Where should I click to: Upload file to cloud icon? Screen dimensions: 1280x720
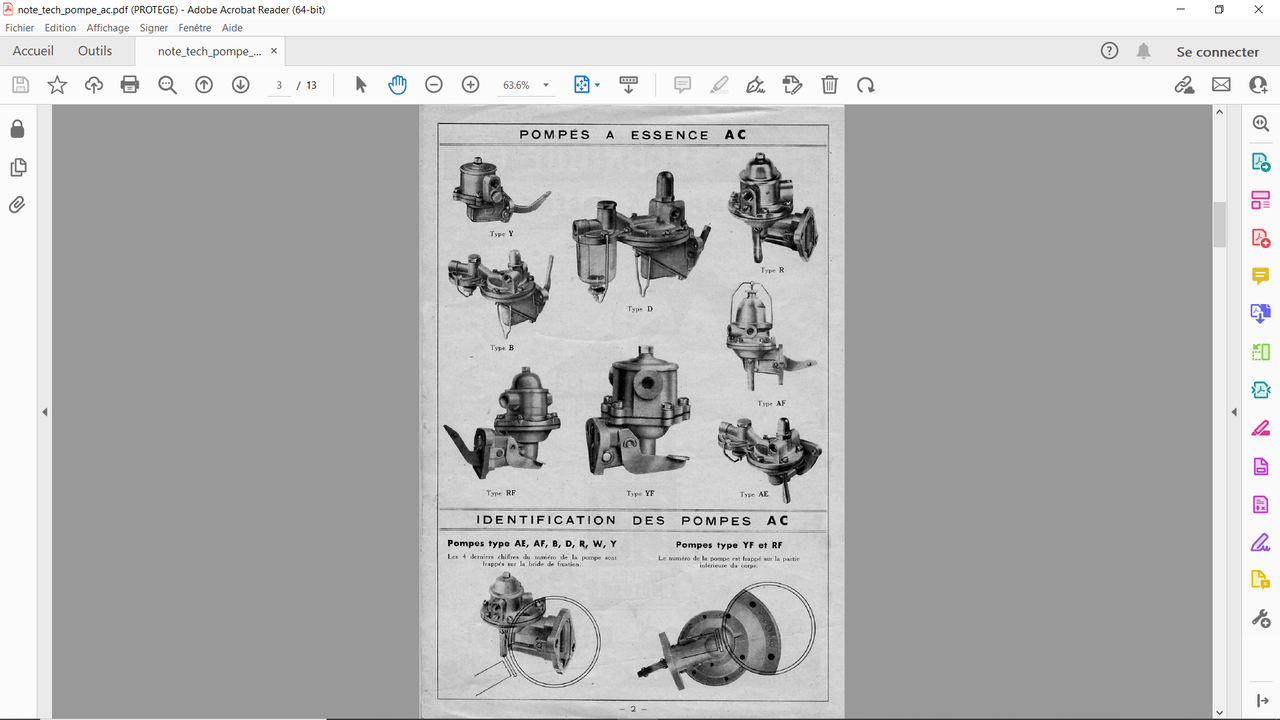pyautogui.click(x=93, y=85)
